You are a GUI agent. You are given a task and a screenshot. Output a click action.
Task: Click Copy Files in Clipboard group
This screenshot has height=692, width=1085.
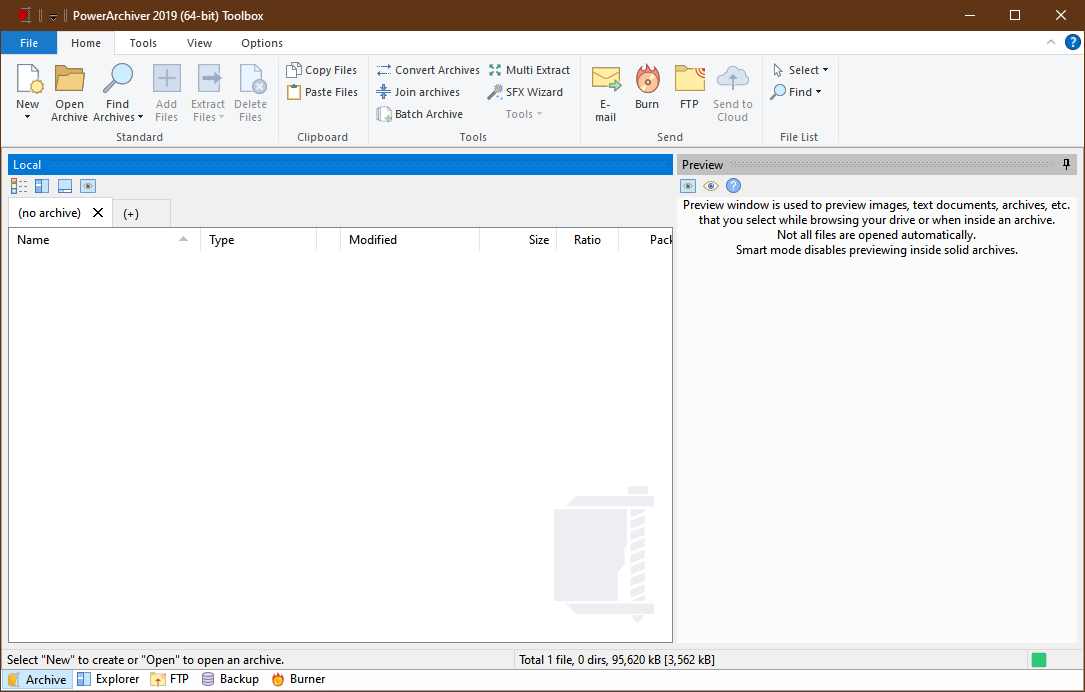pyautogui.click(x=322, y=70)
